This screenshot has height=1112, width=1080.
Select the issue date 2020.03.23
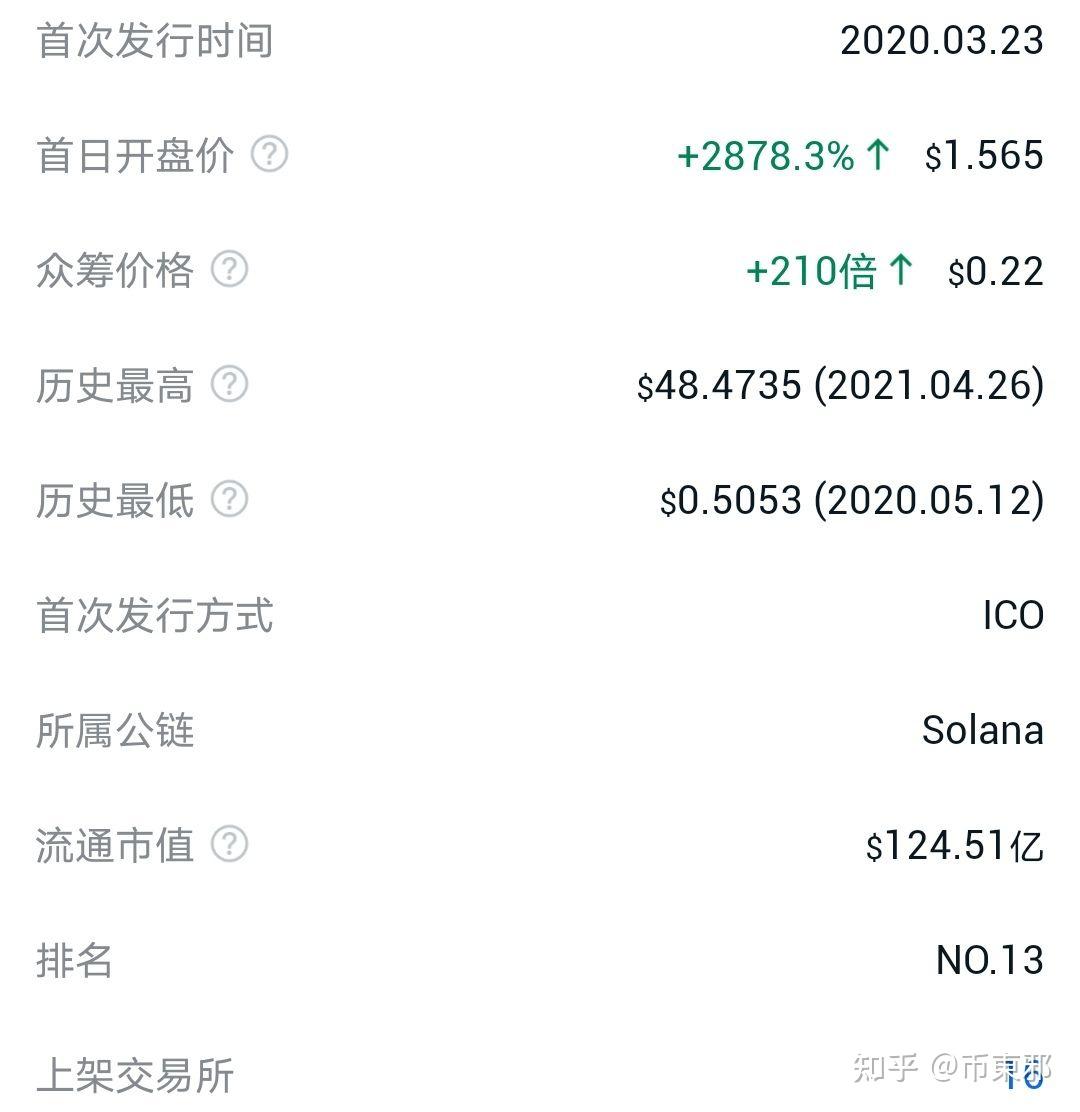click(x=941, y=41)
